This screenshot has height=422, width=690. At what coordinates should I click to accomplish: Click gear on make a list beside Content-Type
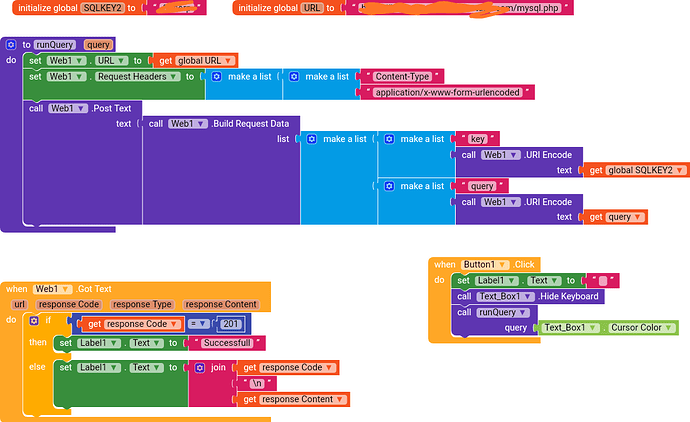[293, 76]
